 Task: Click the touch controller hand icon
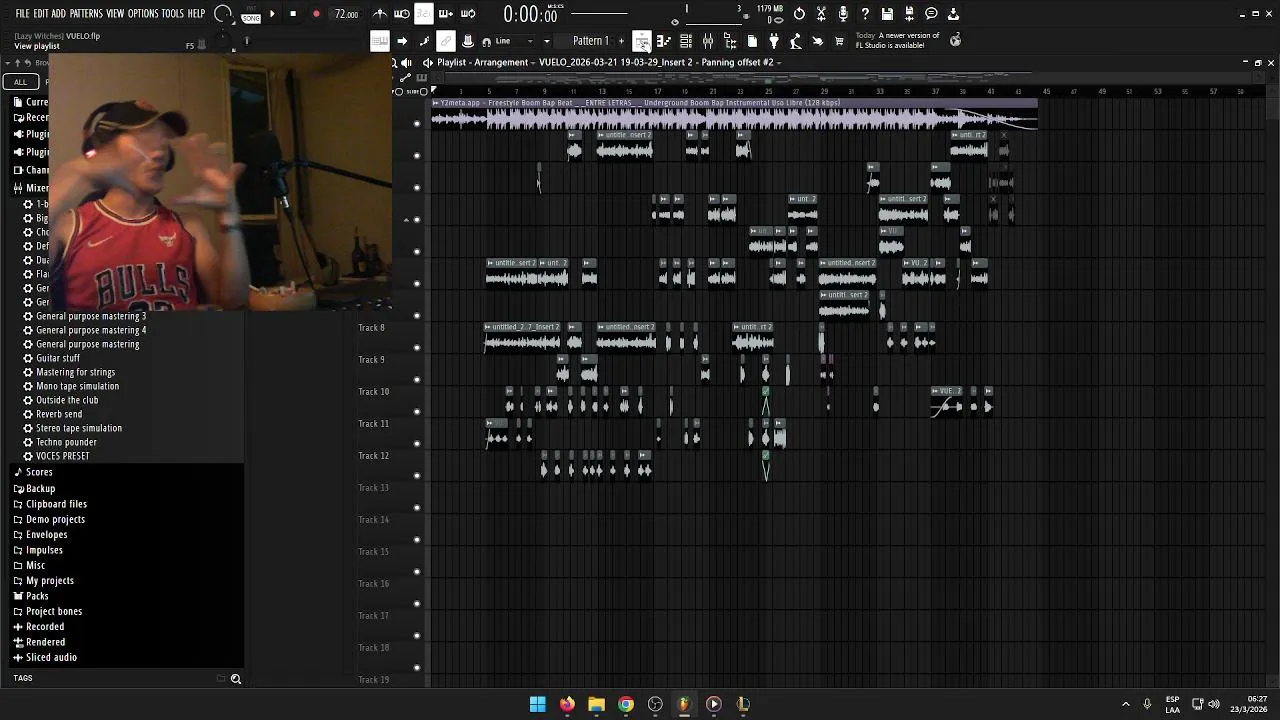click(818, 41)
